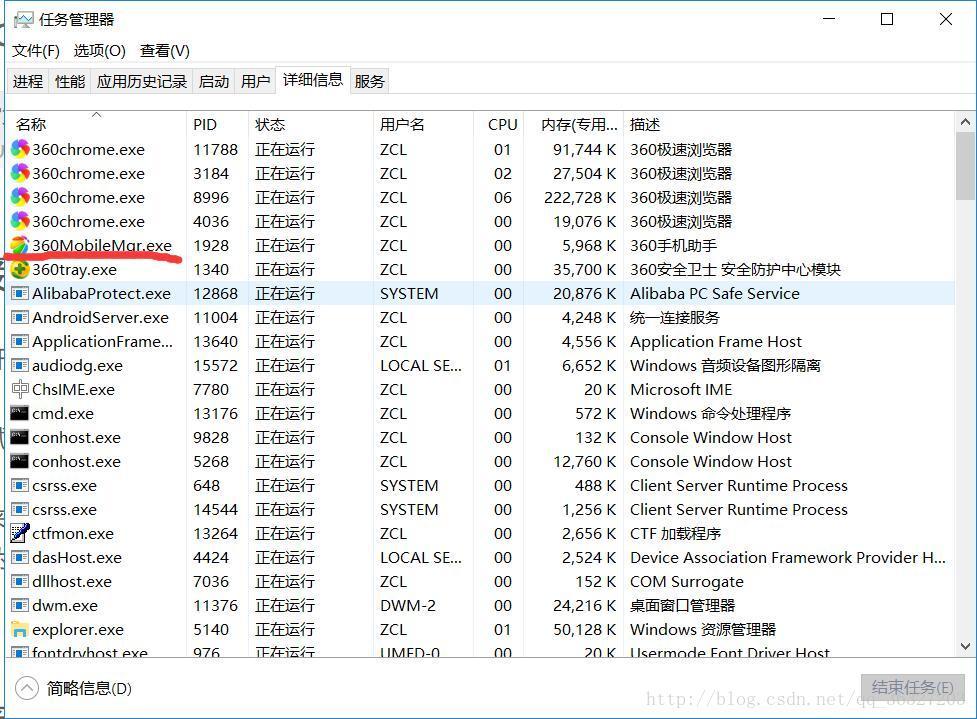Click the explorer.exe folder icon

click(x=20, y=629)
